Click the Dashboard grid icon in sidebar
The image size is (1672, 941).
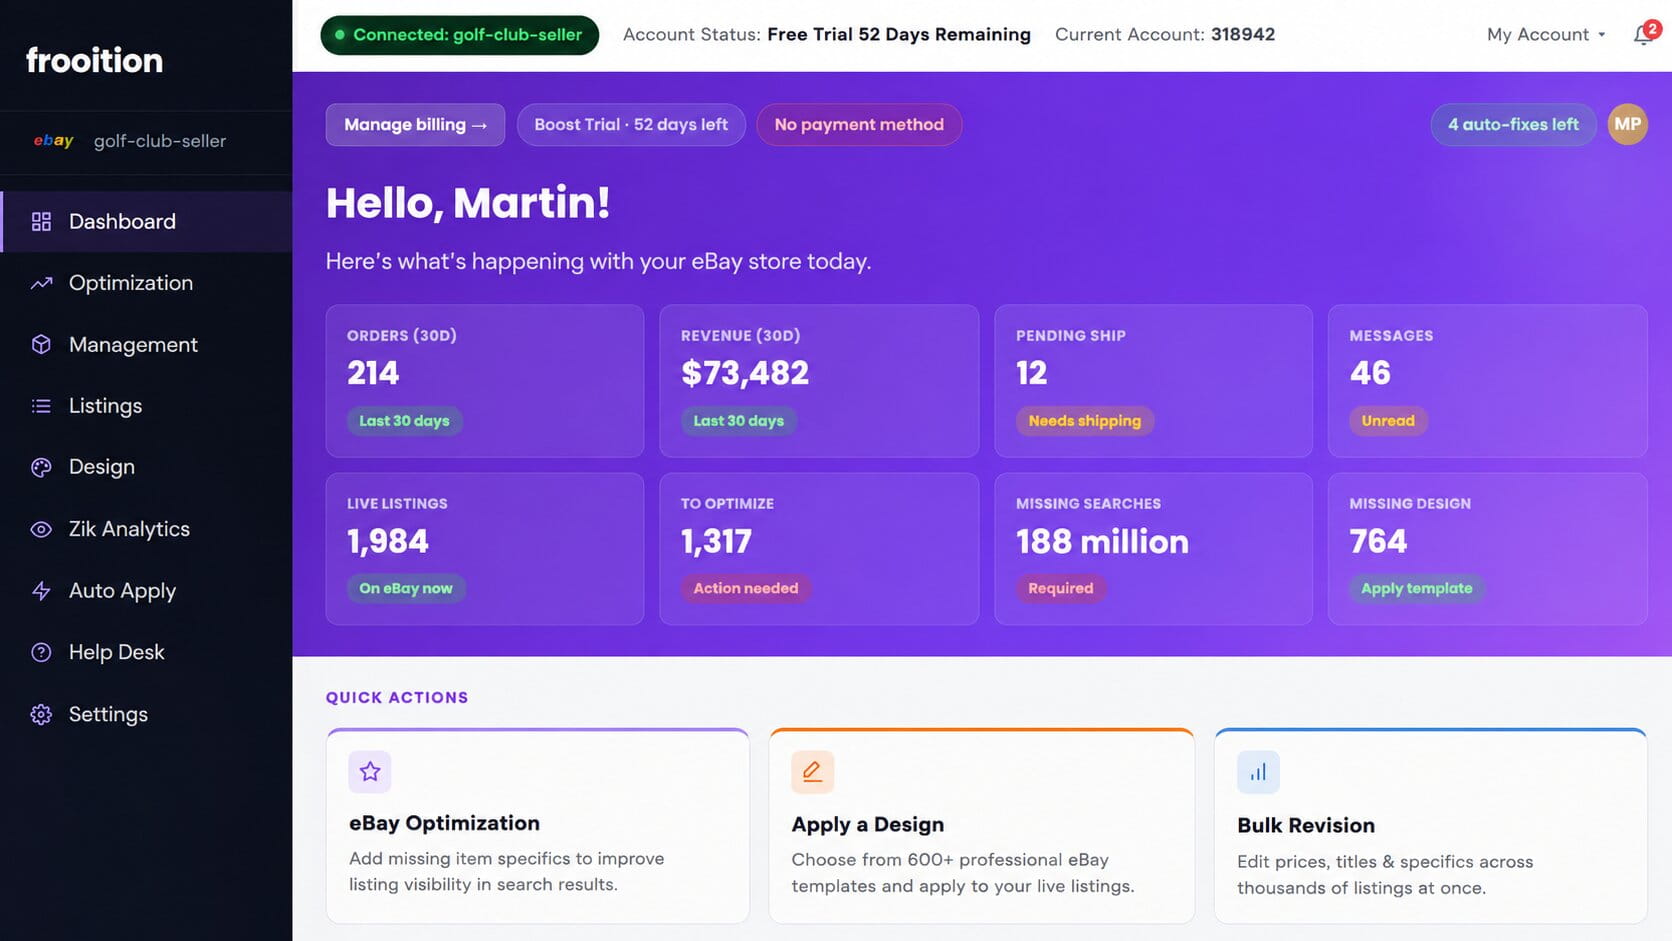41,221
